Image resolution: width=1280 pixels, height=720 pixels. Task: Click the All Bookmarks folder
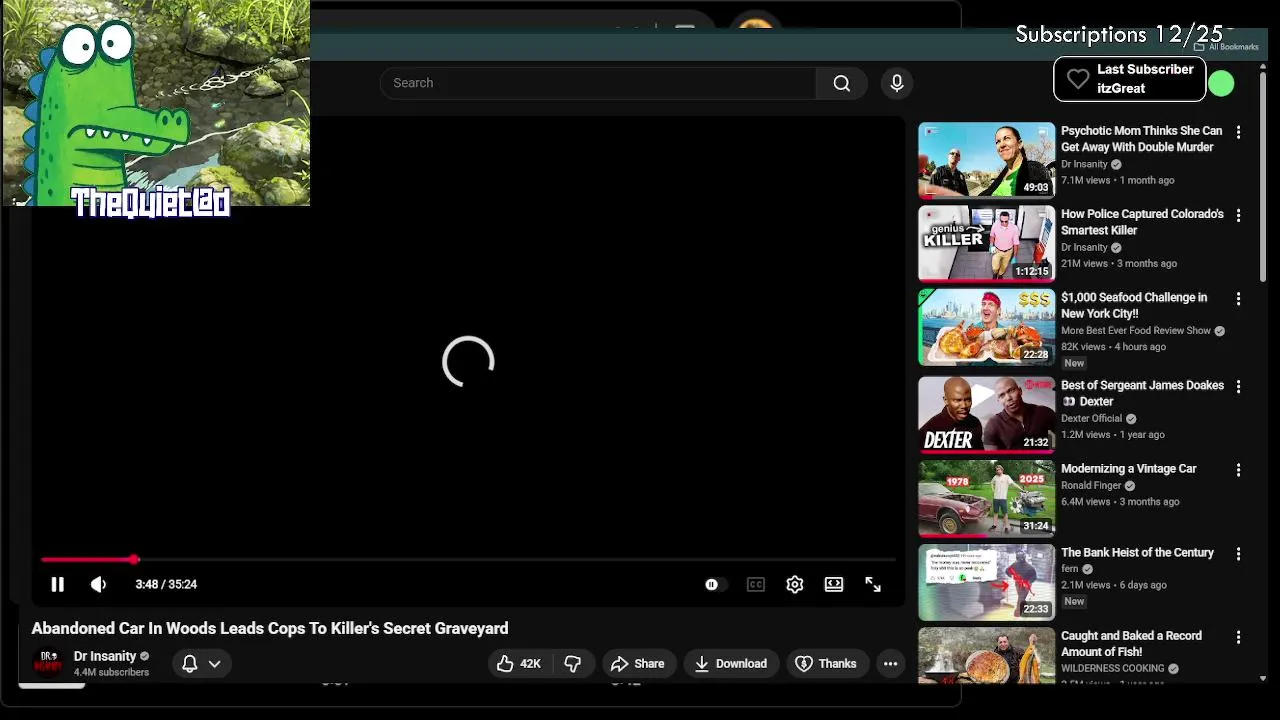click(x=1226, y=47)
